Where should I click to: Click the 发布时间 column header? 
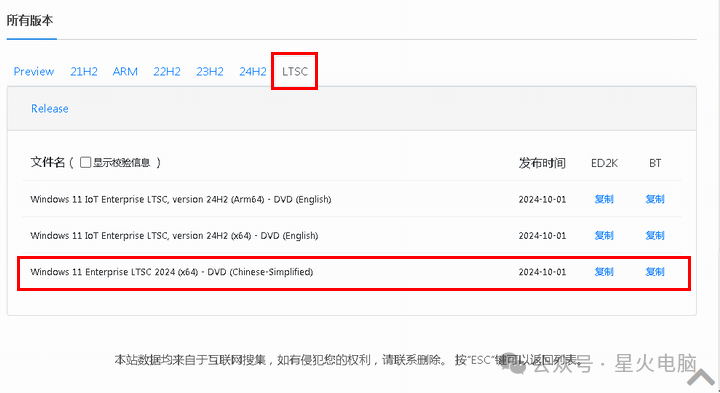pyautogui.click(x=542, y=163)
